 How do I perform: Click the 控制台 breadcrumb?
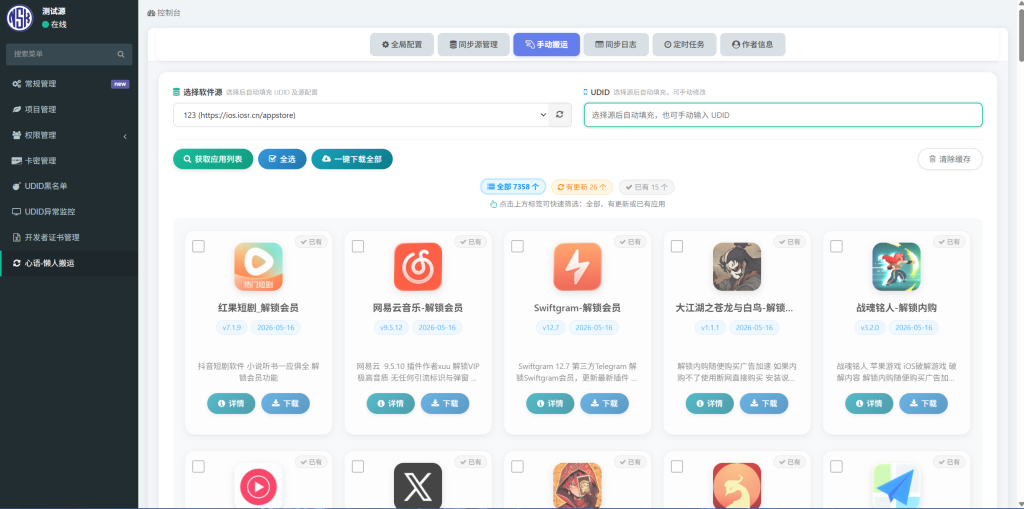164,12
